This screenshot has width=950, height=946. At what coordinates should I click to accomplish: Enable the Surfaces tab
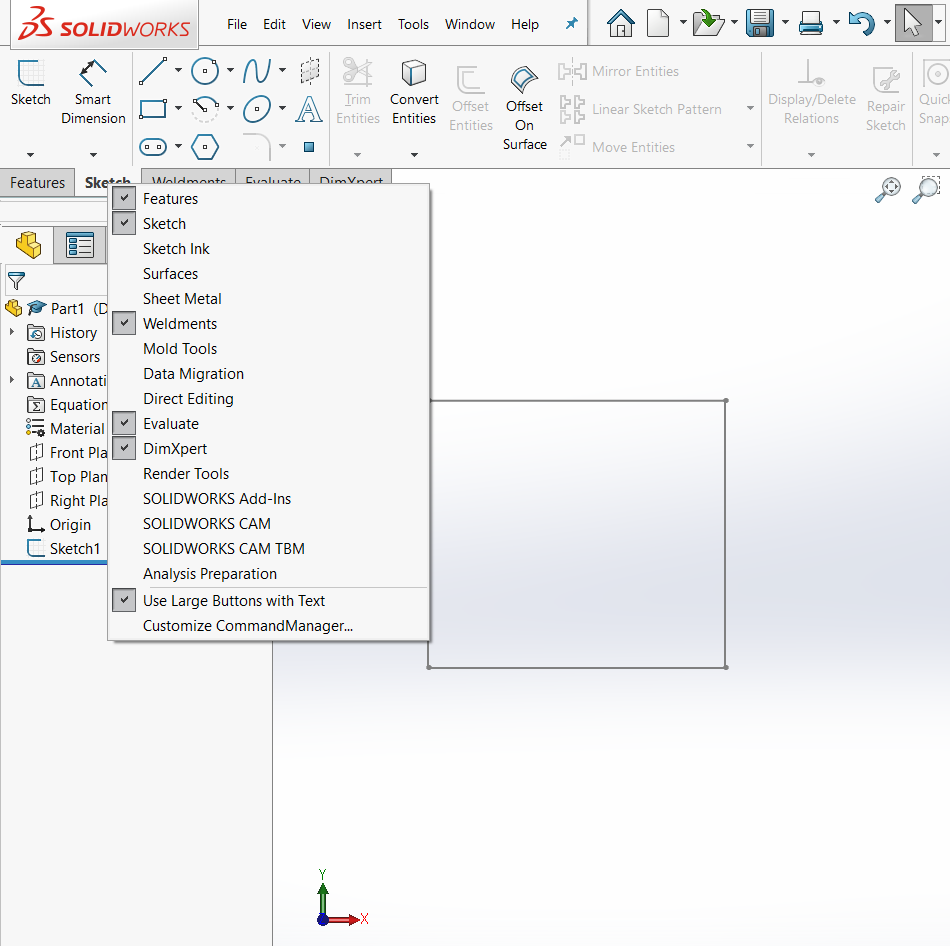(x=268, y=274)
